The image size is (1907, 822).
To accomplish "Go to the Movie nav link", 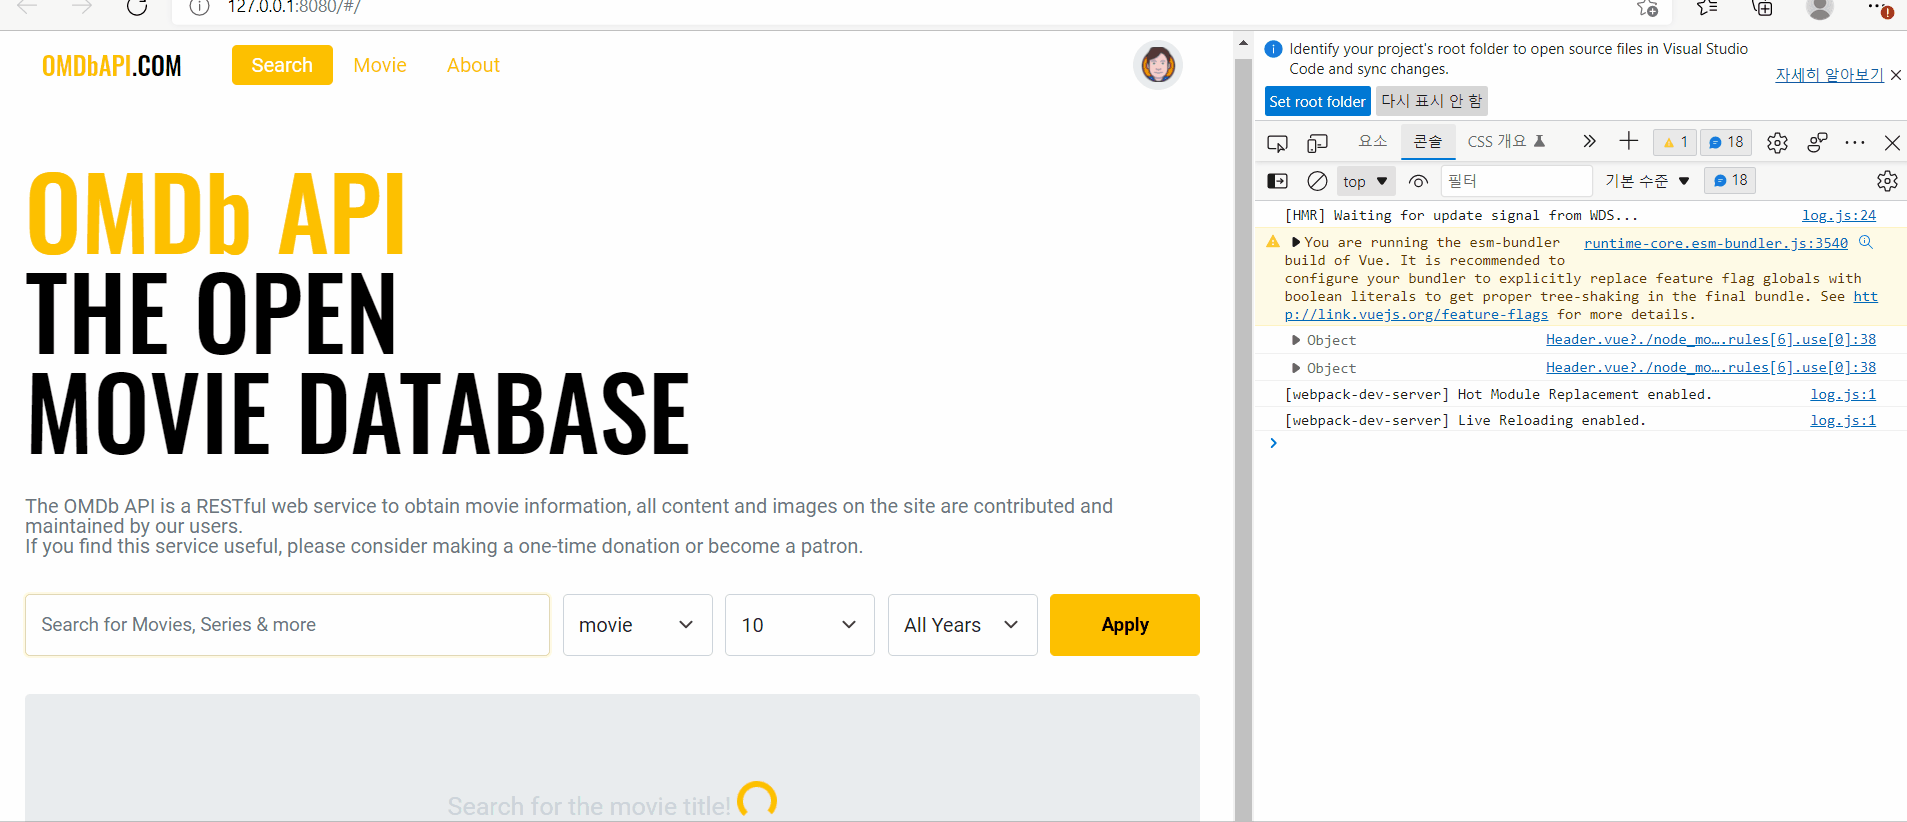I will 380,65.
